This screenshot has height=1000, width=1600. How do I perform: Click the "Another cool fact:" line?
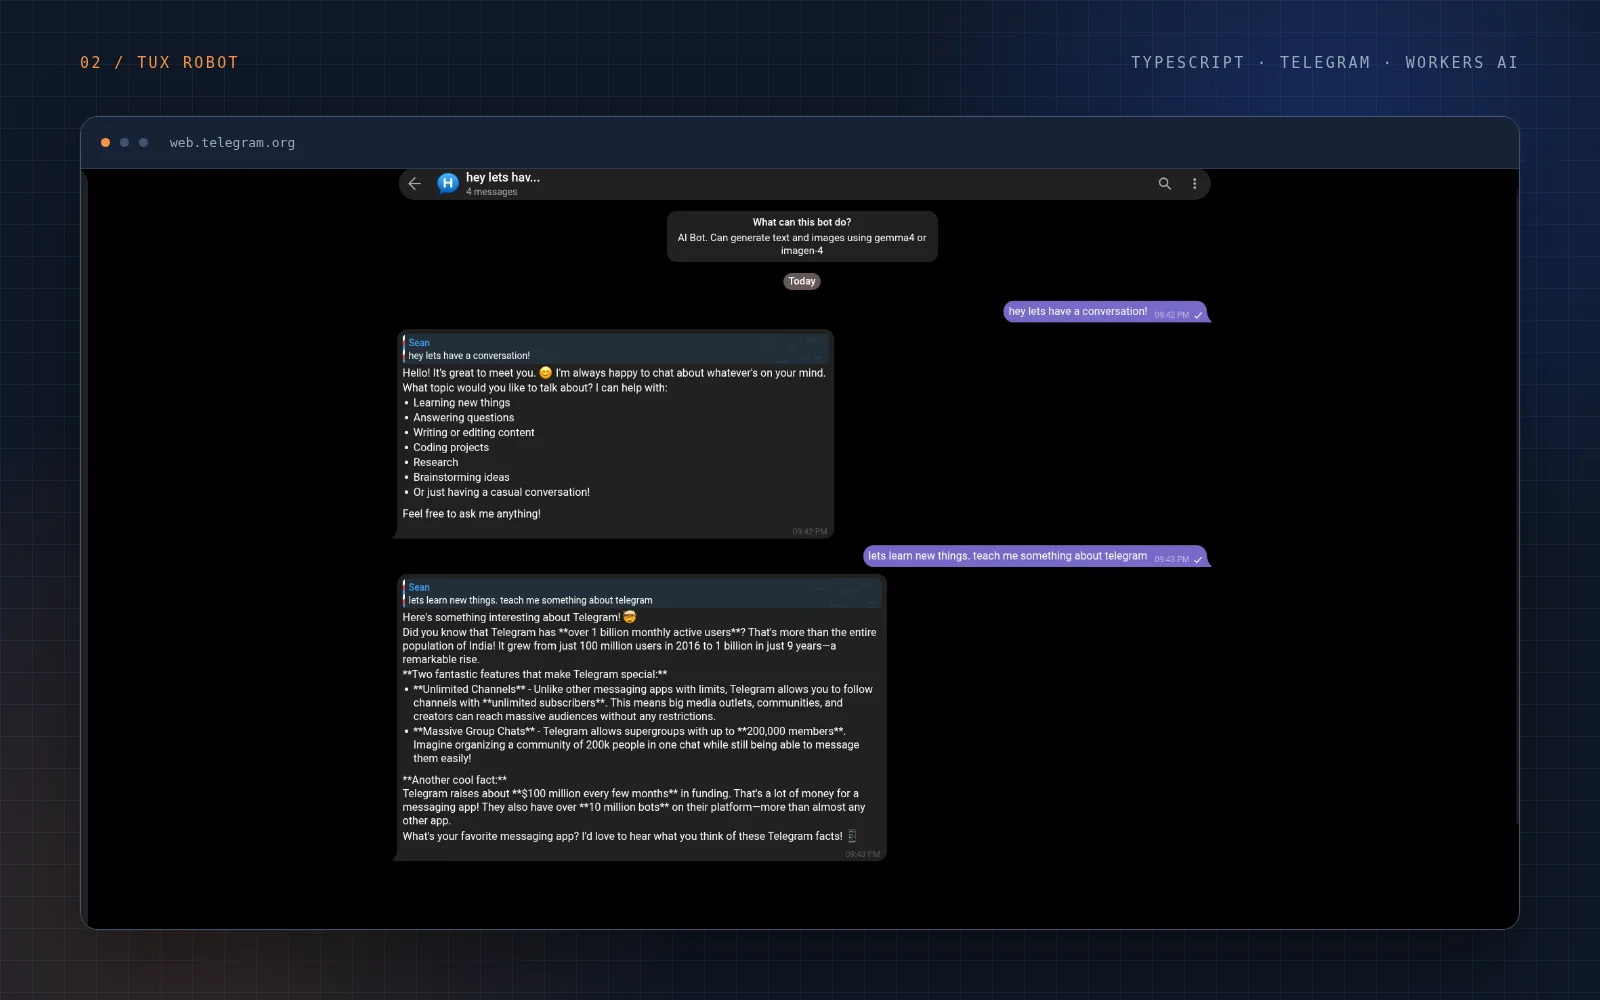[455, 780]
